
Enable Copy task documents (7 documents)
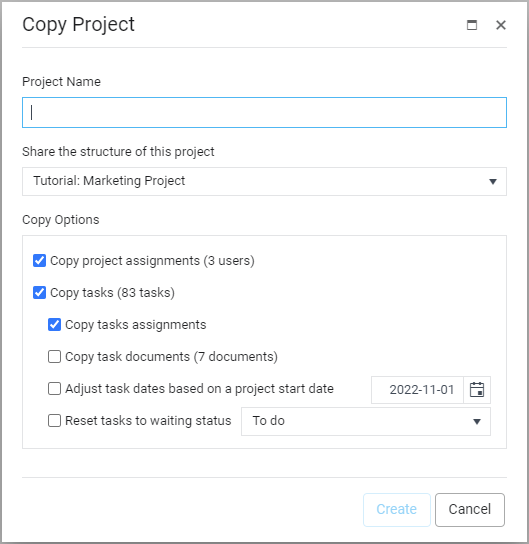coord(54,357)
